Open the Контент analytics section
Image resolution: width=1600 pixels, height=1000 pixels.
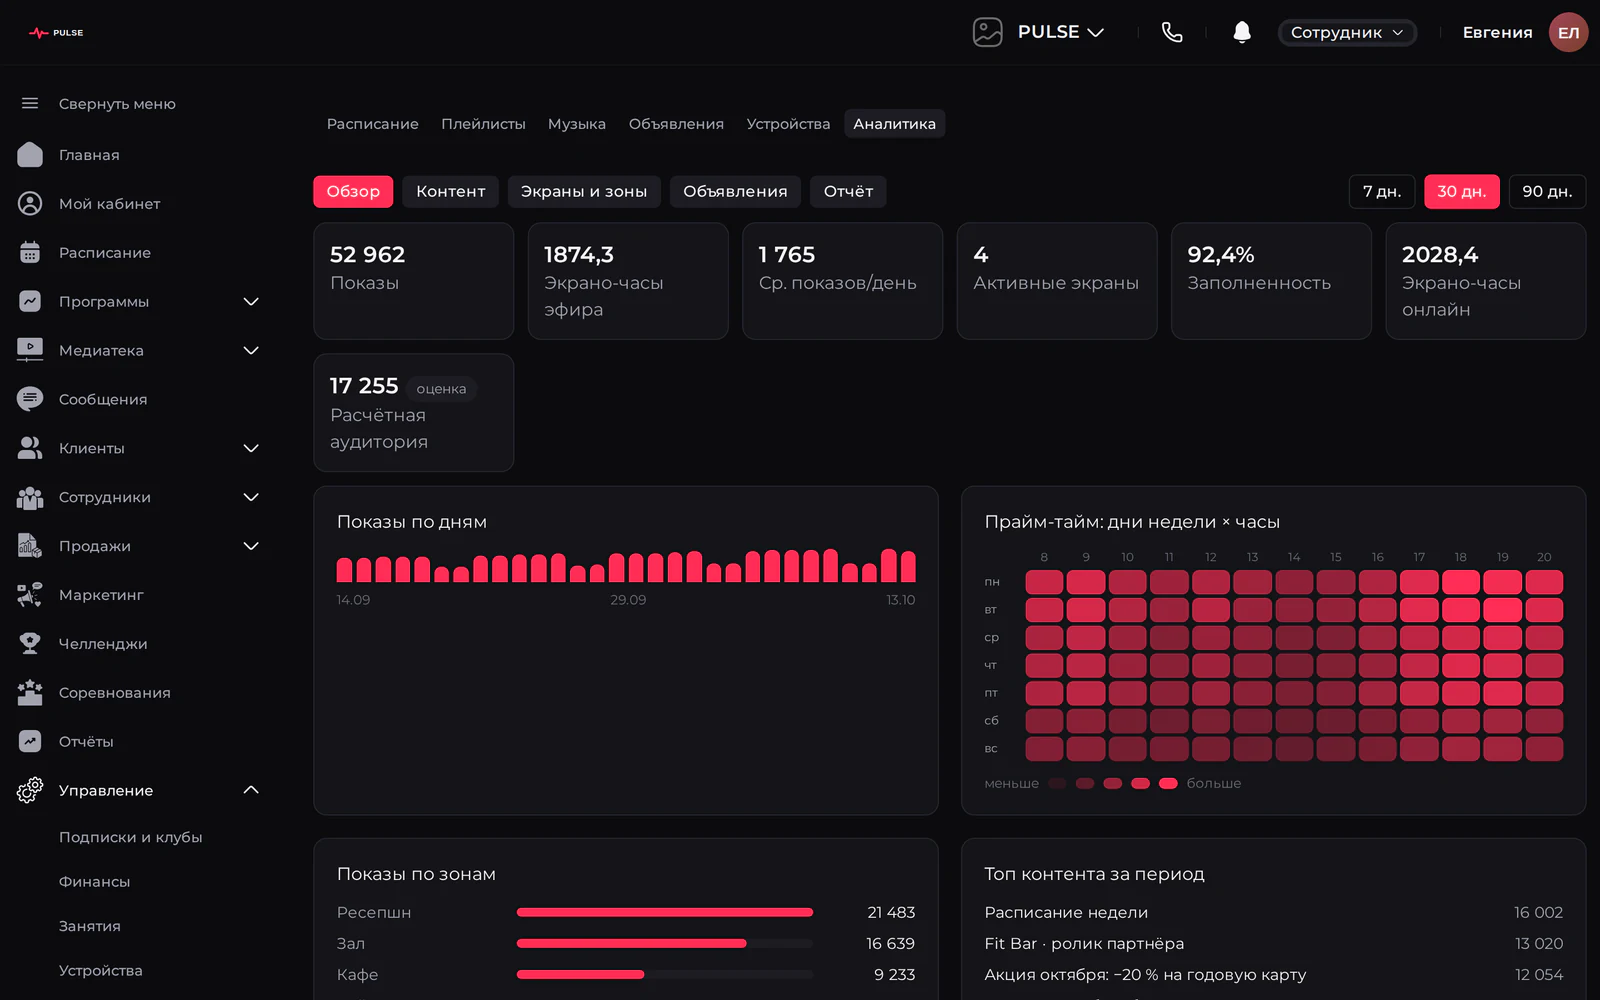(x=450, y=191)
